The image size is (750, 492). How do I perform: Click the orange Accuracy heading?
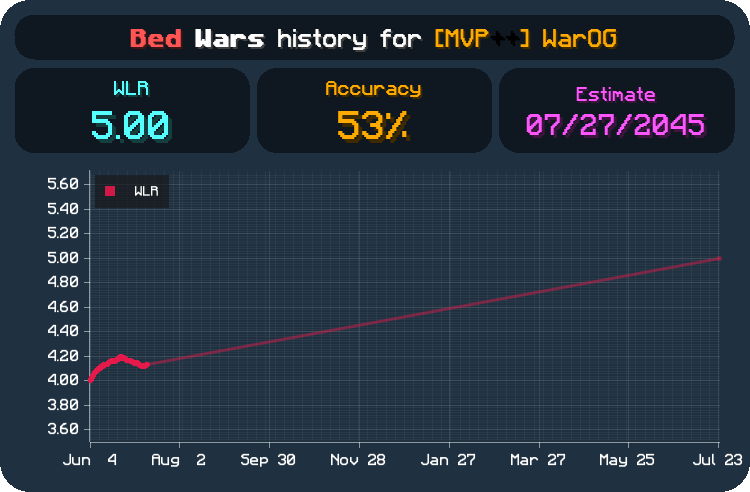(x=373, y=89)
